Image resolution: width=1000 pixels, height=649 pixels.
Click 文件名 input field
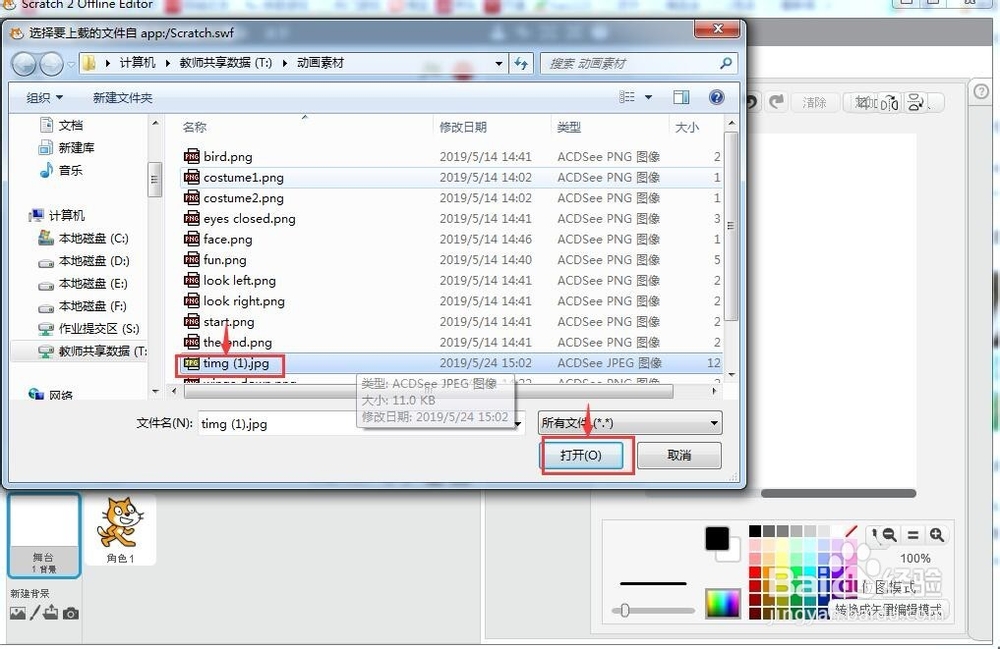coord(361,423)
